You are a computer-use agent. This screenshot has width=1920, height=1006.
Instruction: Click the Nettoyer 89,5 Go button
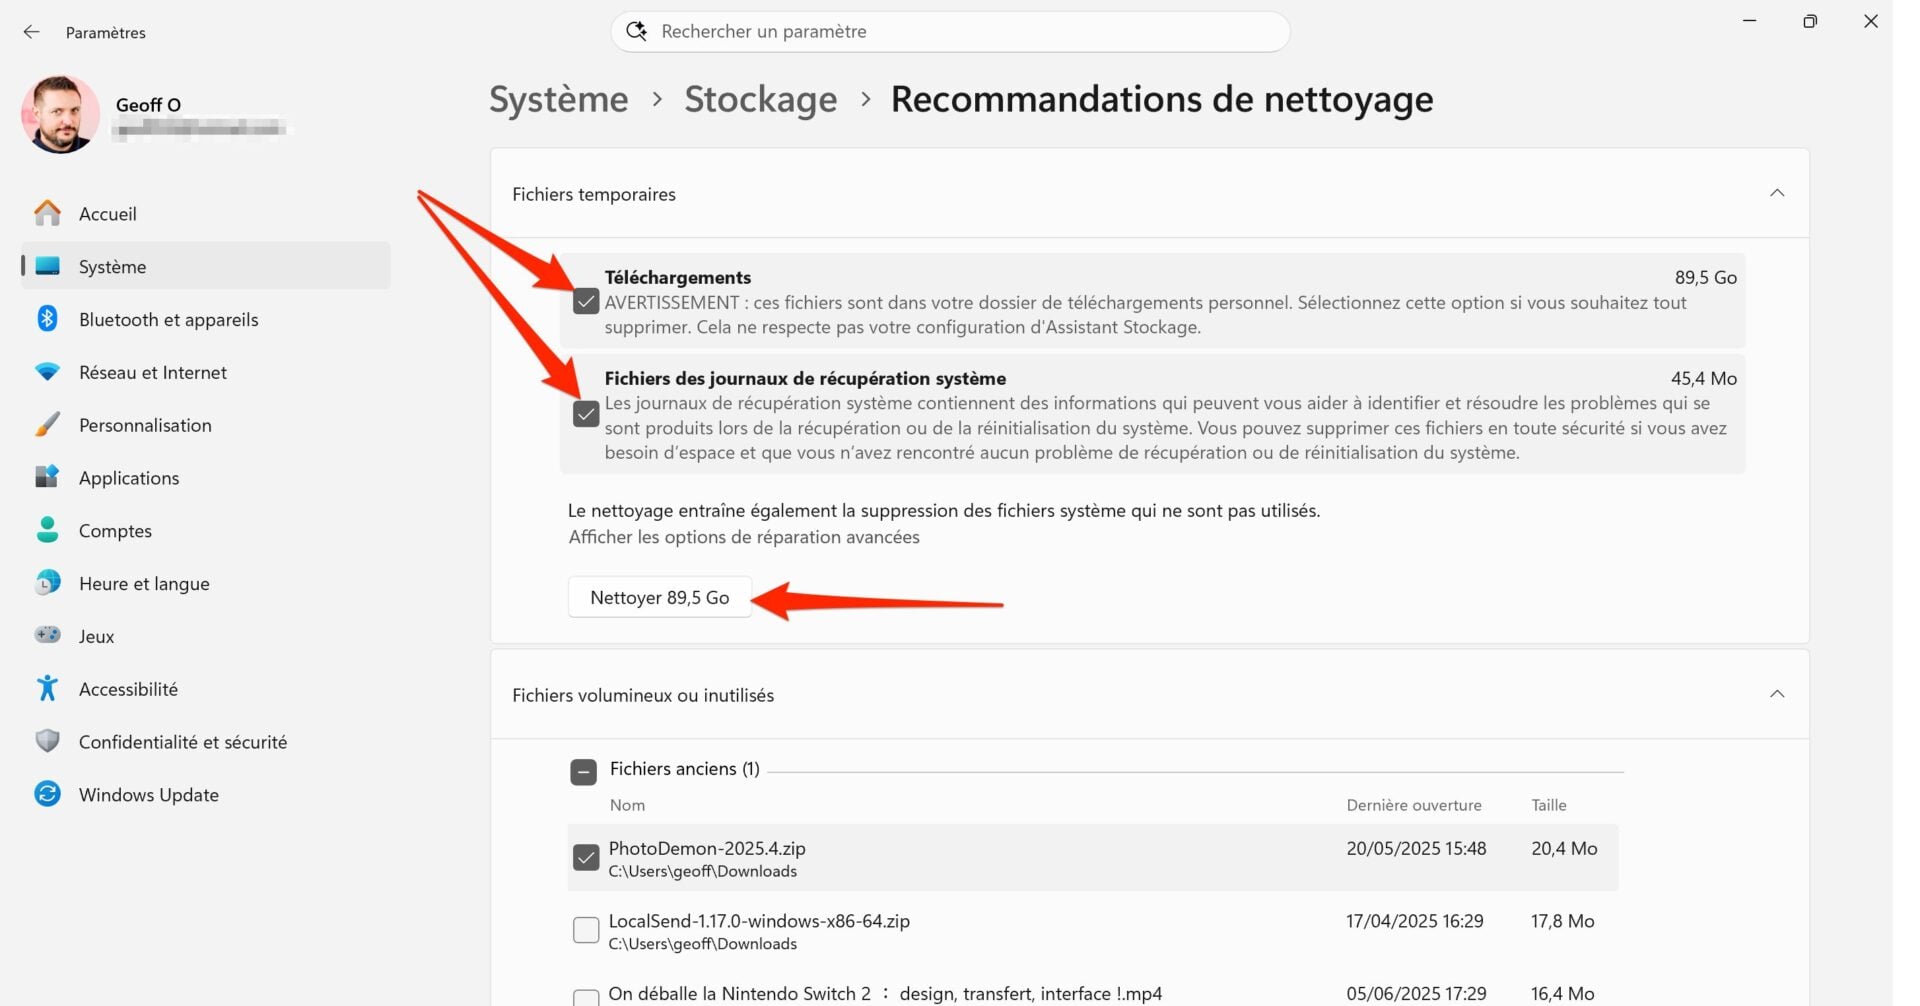point(659,597)
